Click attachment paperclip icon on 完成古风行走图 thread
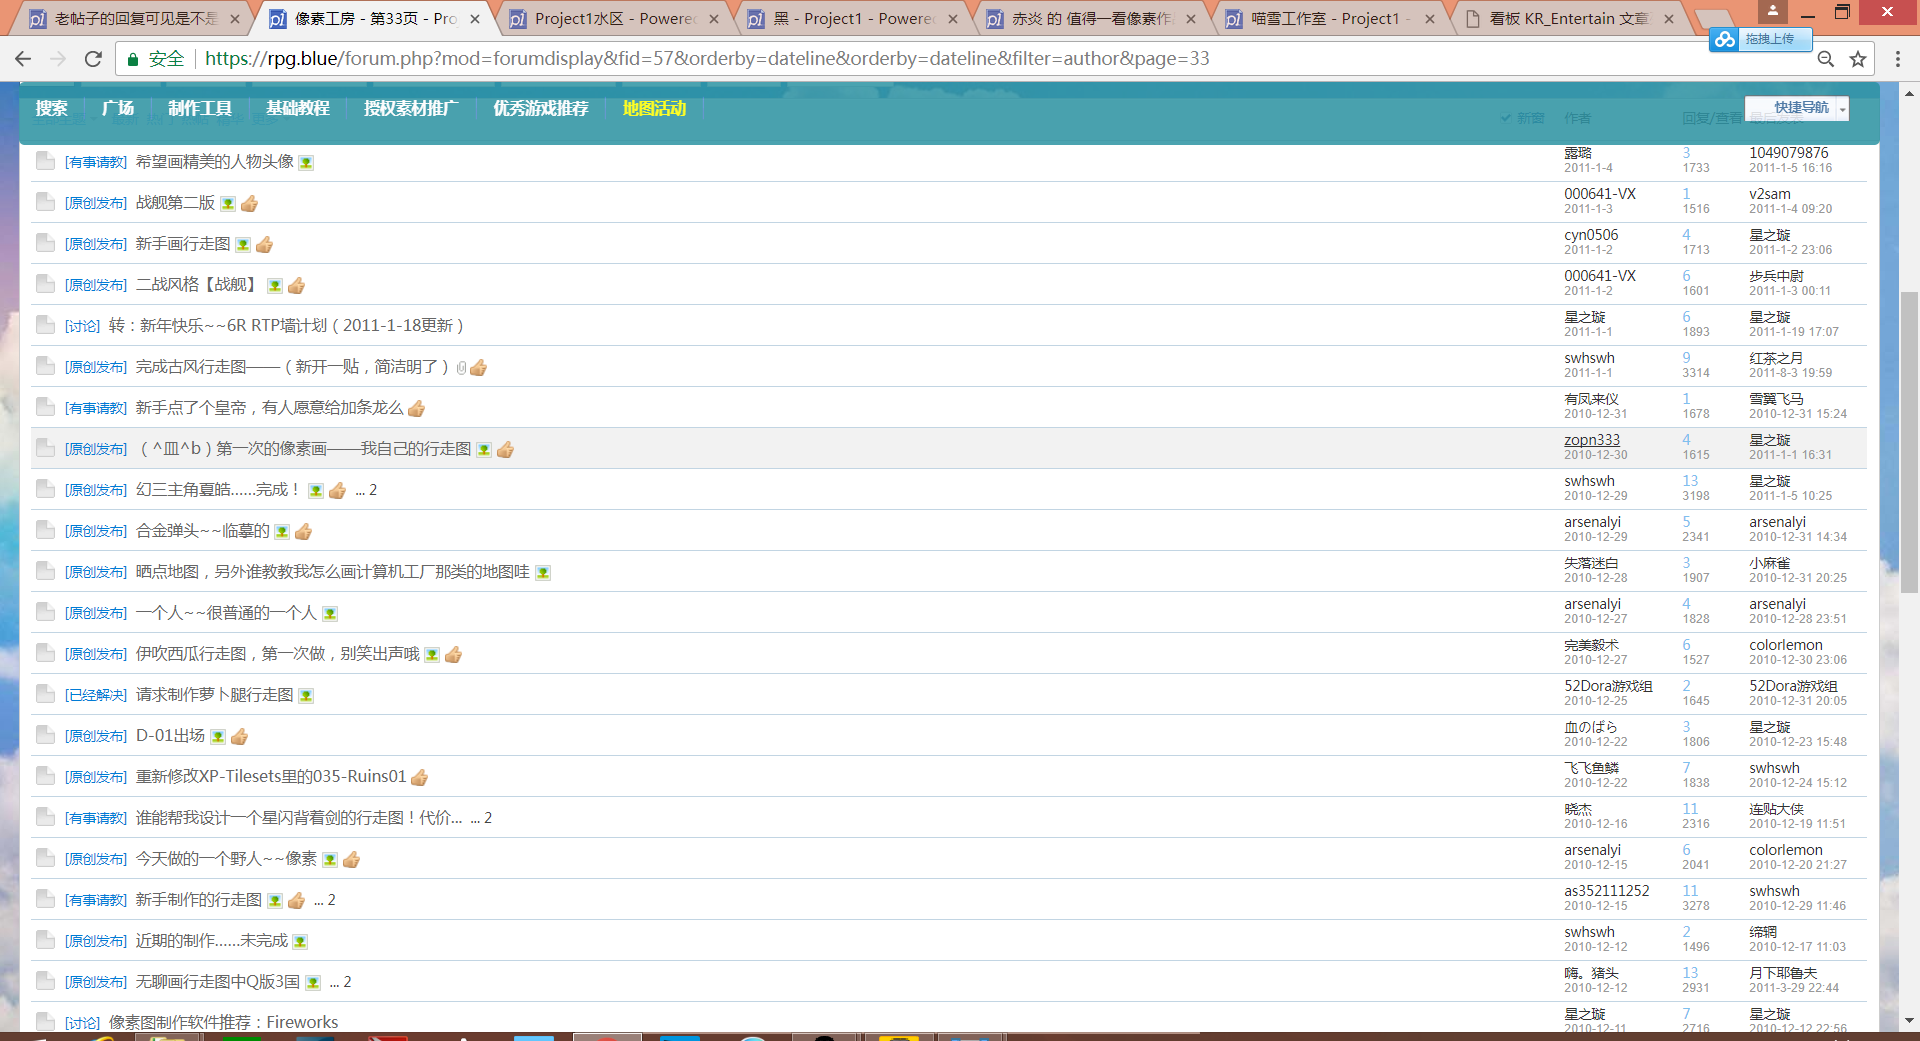 point(461,368)
